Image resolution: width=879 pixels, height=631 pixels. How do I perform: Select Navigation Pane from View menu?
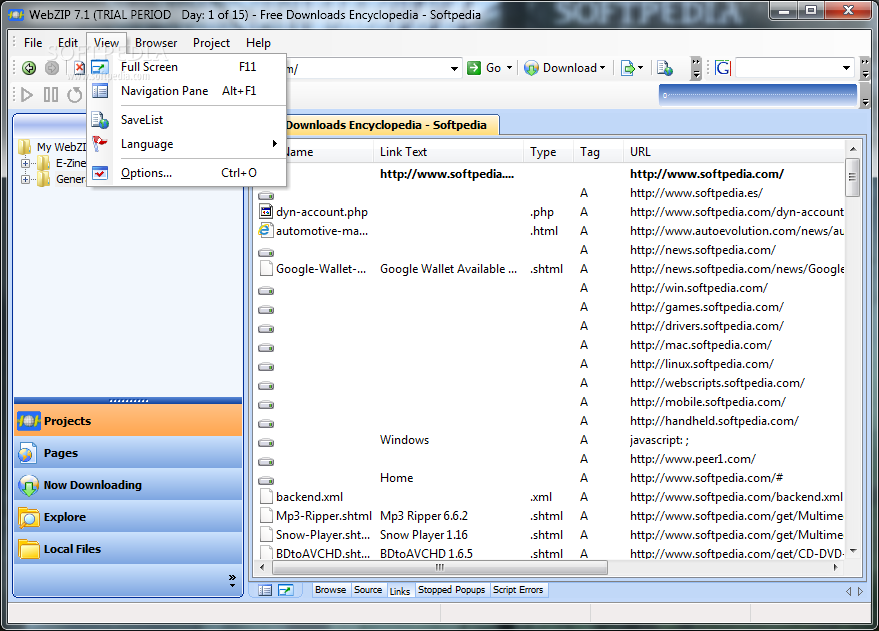tap(188, 91)
